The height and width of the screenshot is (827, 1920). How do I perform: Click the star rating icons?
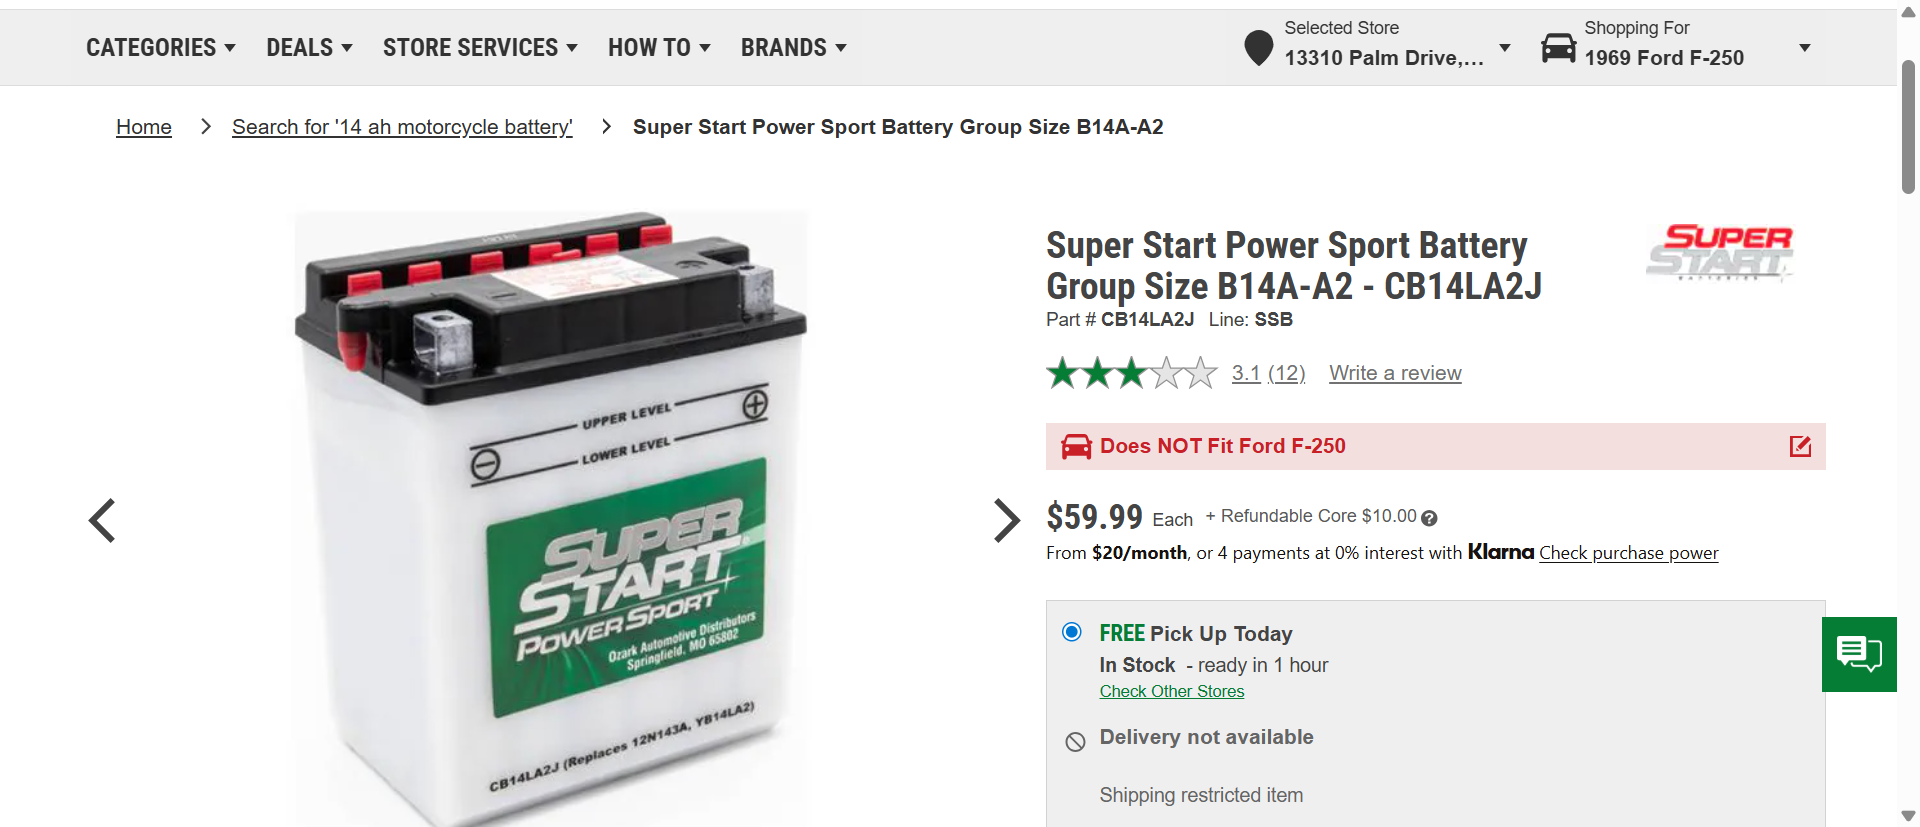point(1132,373)
